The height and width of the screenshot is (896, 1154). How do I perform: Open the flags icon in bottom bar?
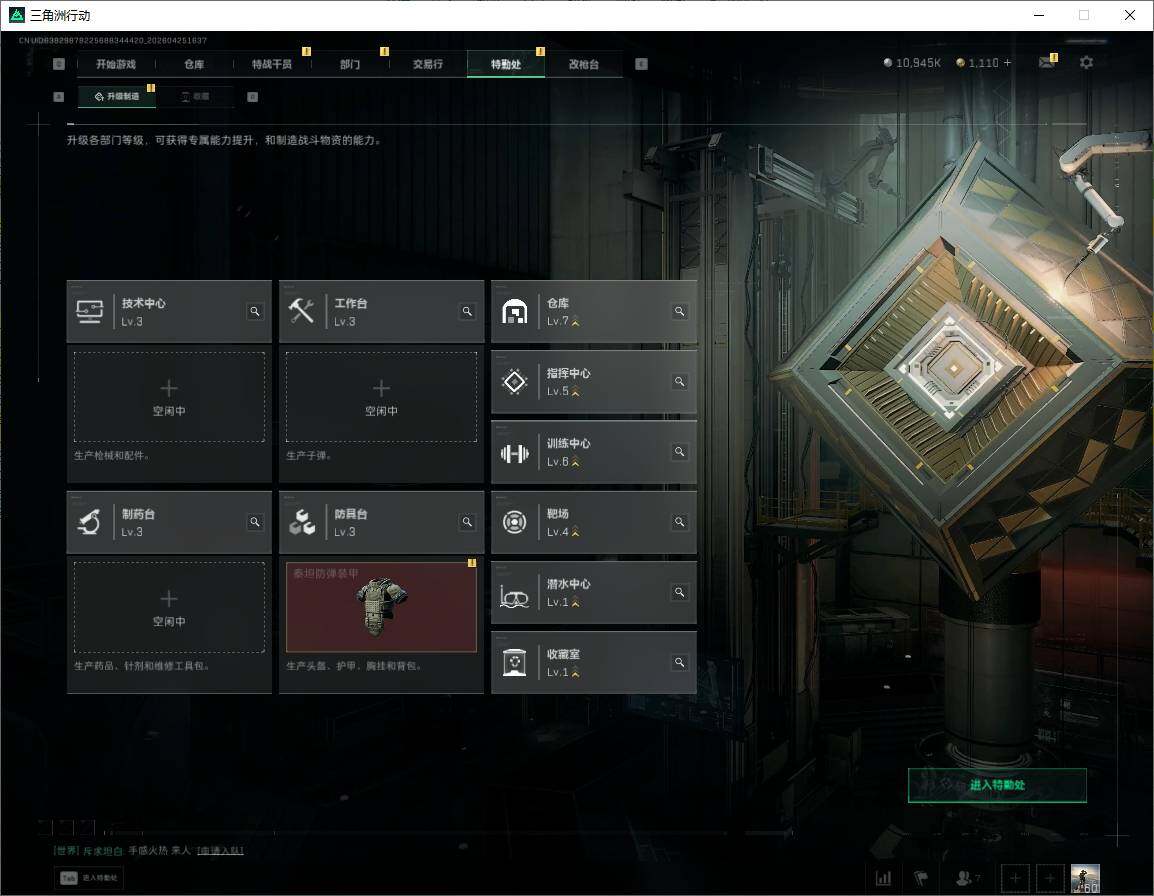[921, 878]
